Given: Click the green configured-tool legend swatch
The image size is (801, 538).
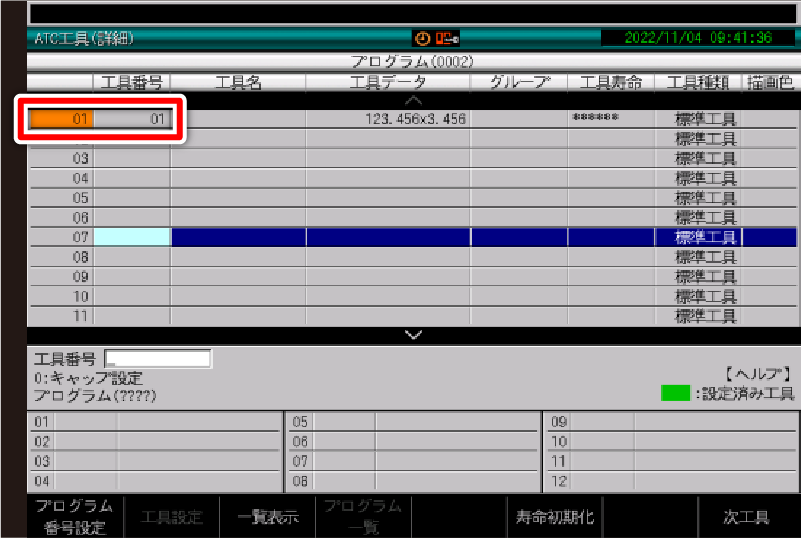Looking at the screenshot, I should coord(676,393).
